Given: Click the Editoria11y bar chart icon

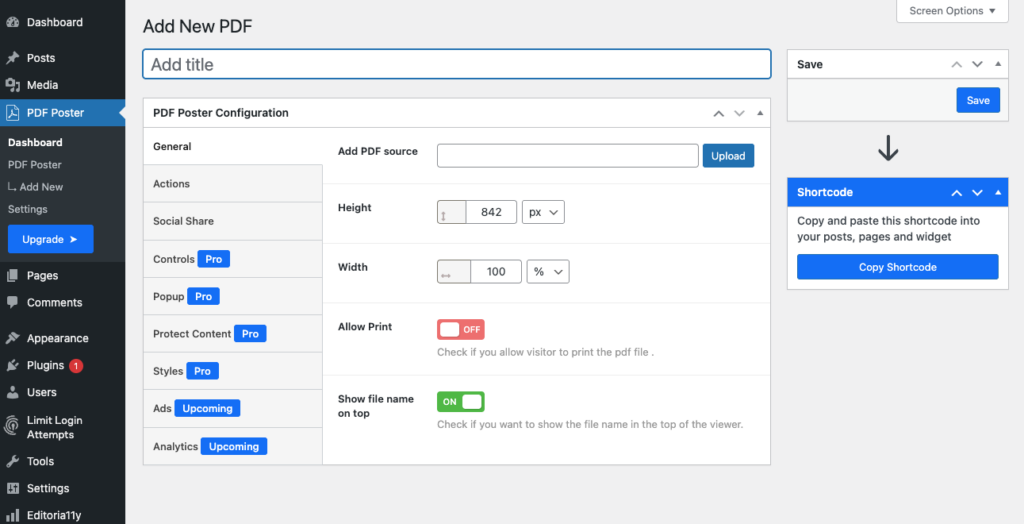Looking at the screenshot, I should [12, 516].
